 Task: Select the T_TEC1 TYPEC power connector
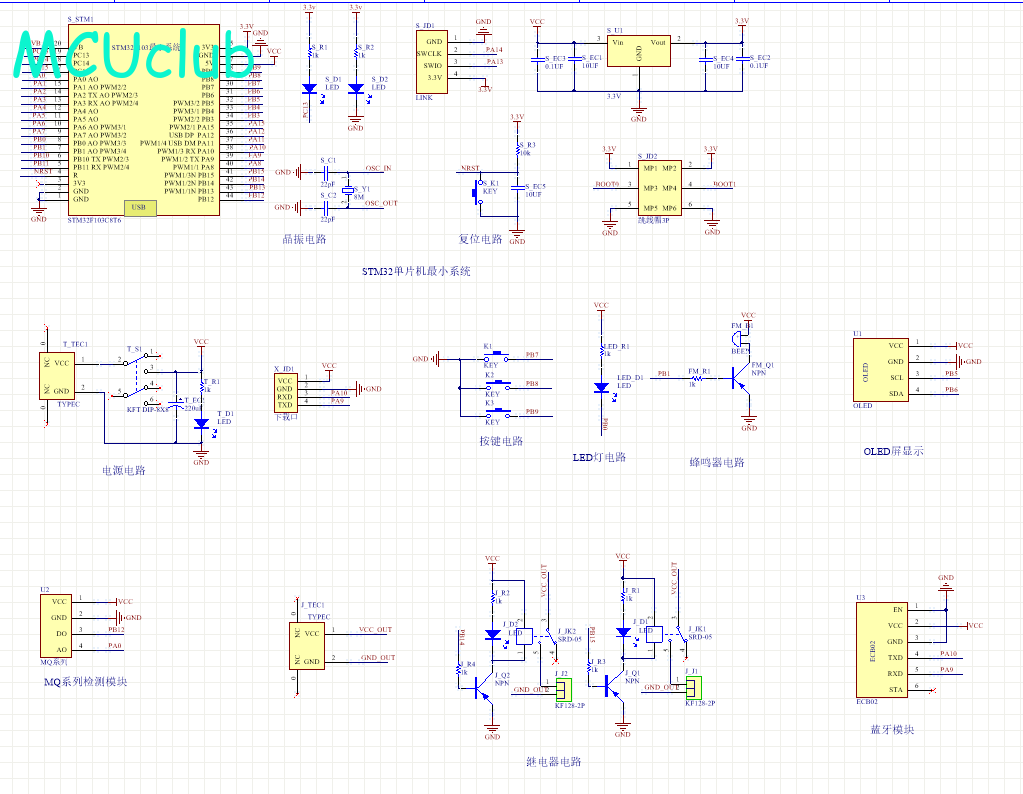pos(57,375)
